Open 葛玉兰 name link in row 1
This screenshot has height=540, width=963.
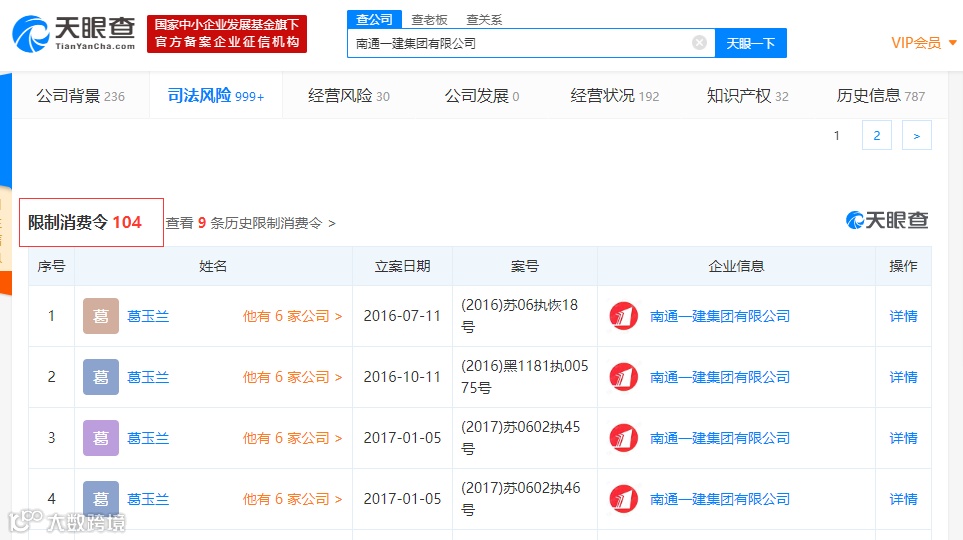(148, 316)
